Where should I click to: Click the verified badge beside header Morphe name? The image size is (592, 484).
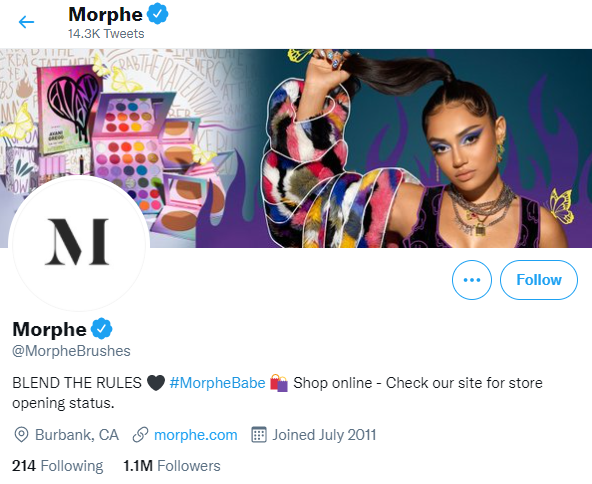coord(157,14)
